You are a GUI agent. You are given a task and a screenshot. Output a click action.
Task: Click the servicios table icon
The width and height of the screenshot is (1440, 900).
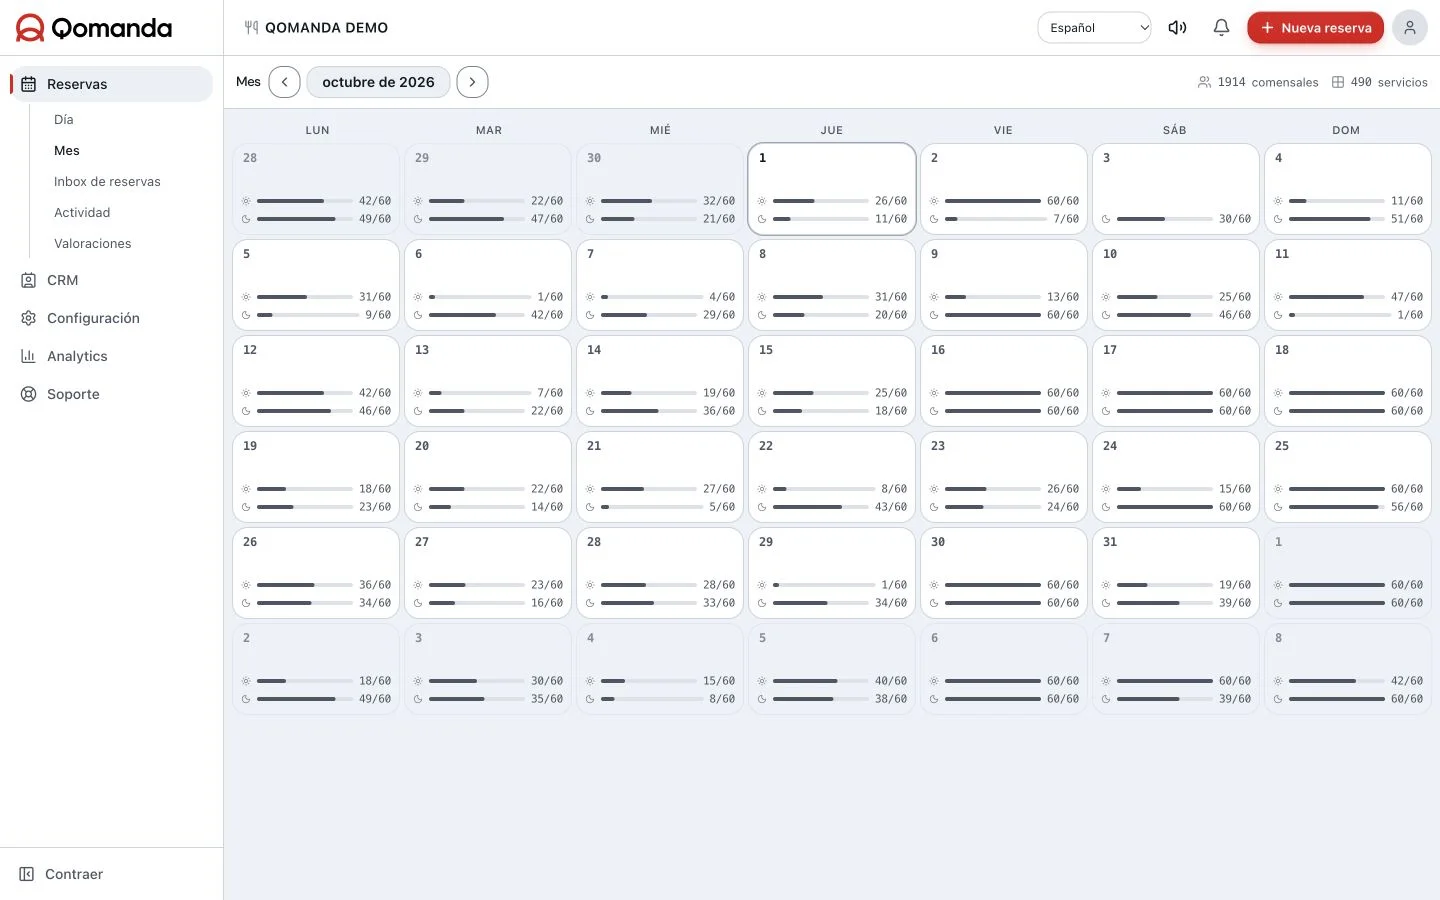1338,82
